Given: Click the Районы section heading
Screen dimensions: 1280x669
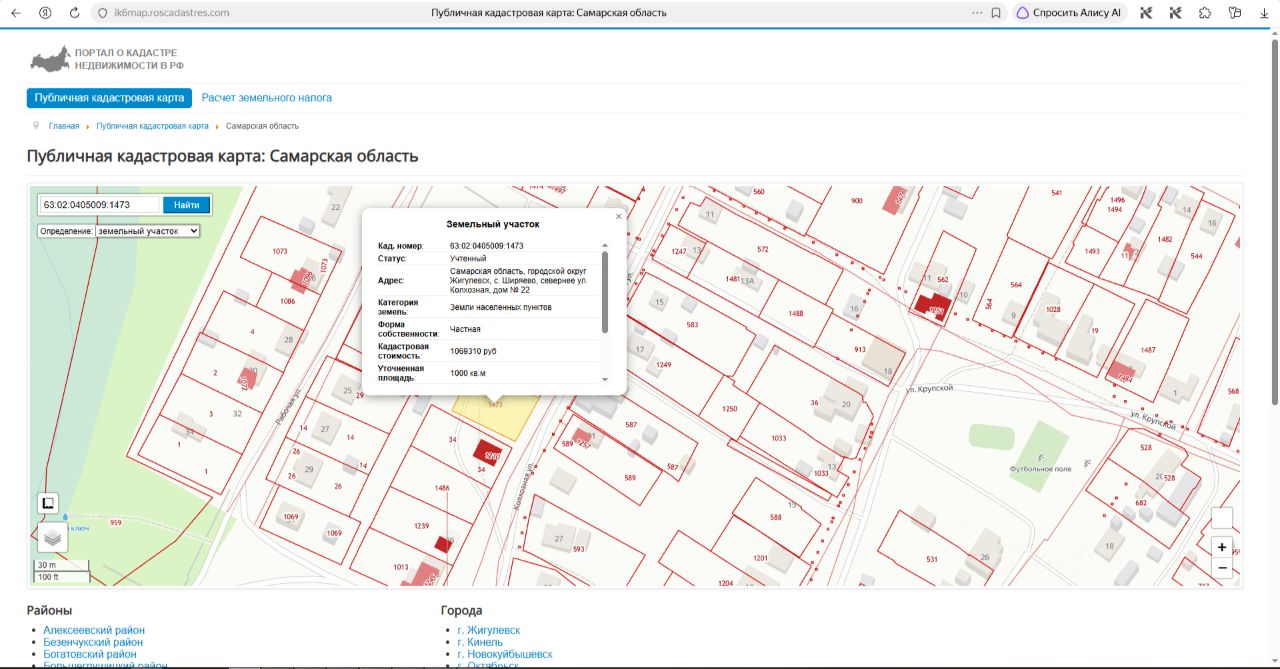Looking at the screenshot, I should click(49, 610).
